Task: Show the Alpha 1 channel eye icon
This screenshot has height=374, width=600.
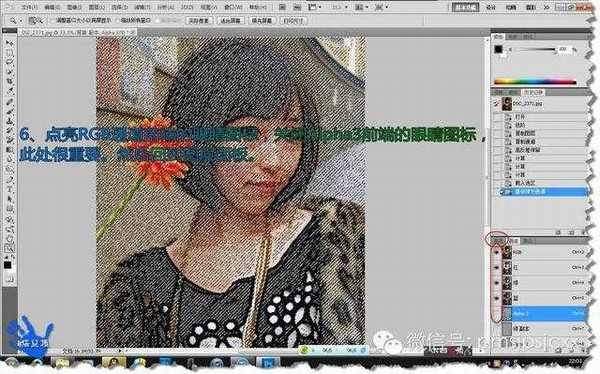Action: pyautogui.click(x=497, y=314)
